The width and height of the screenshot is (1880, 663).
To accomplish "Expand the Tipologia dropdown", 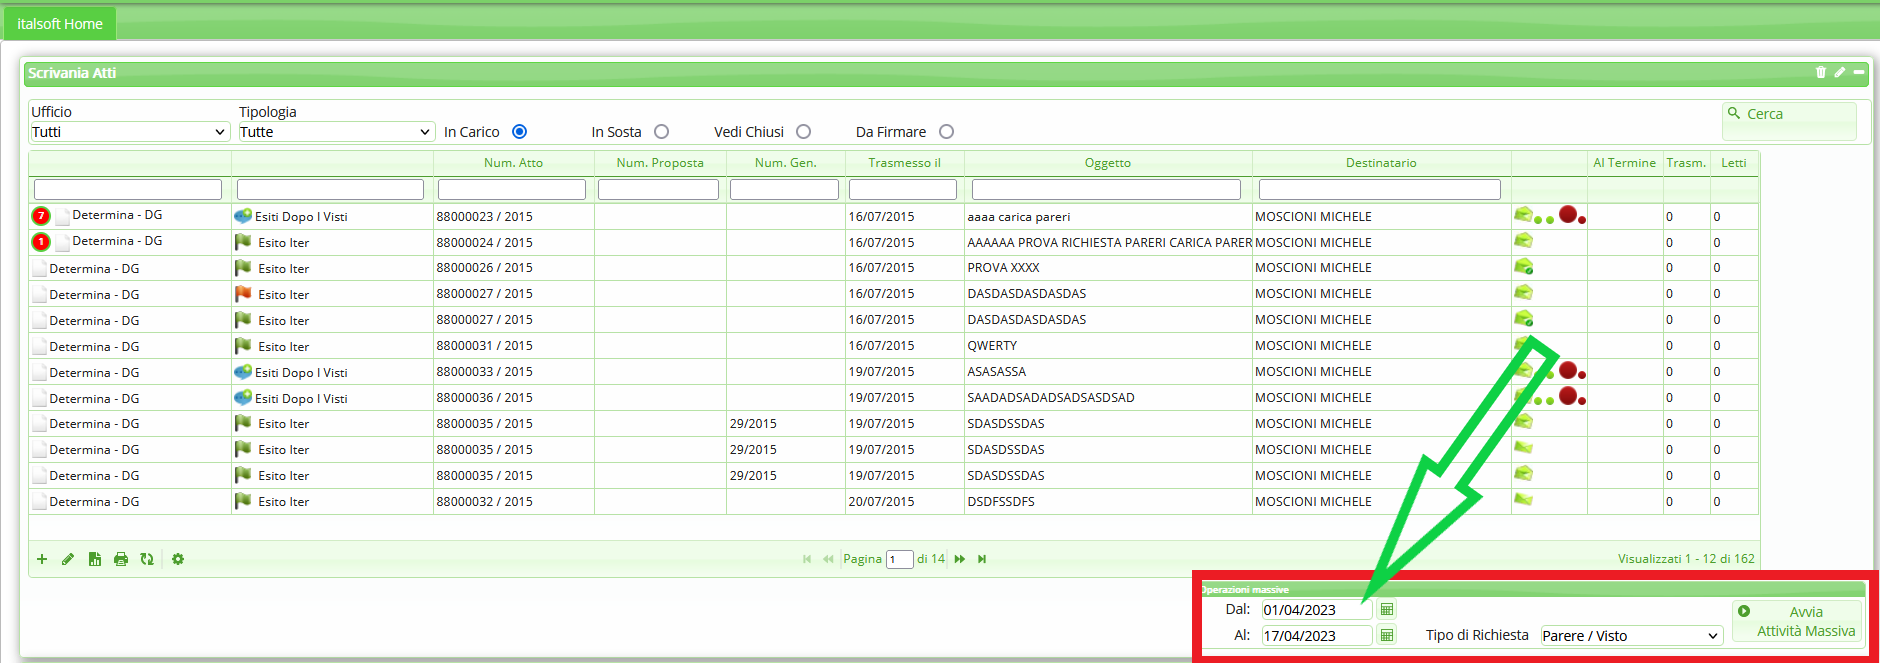I will click(x=335, y=132).
